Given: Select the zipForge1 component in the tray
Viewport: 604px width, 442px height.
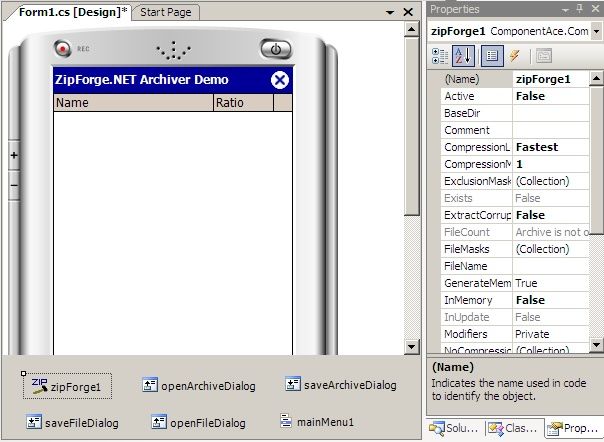Looking at the screenshot, I should pos(68,386).
